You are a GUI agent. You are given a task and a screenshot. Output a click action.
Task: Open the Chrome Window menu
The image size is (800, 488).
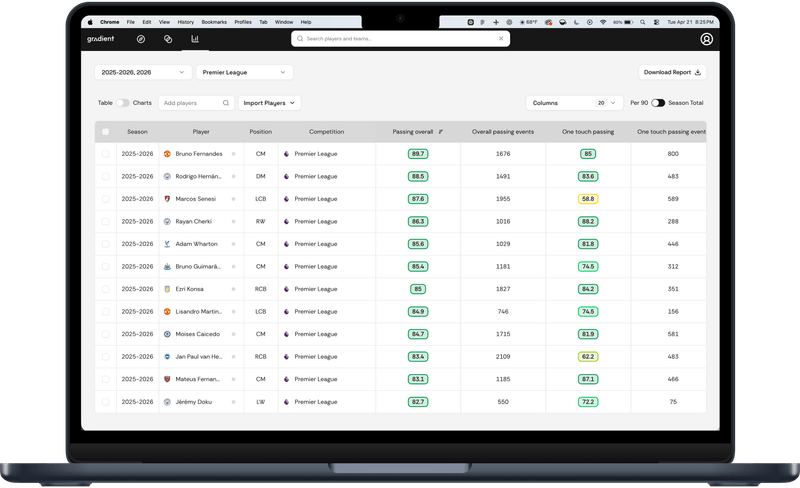tap(284, 22)
